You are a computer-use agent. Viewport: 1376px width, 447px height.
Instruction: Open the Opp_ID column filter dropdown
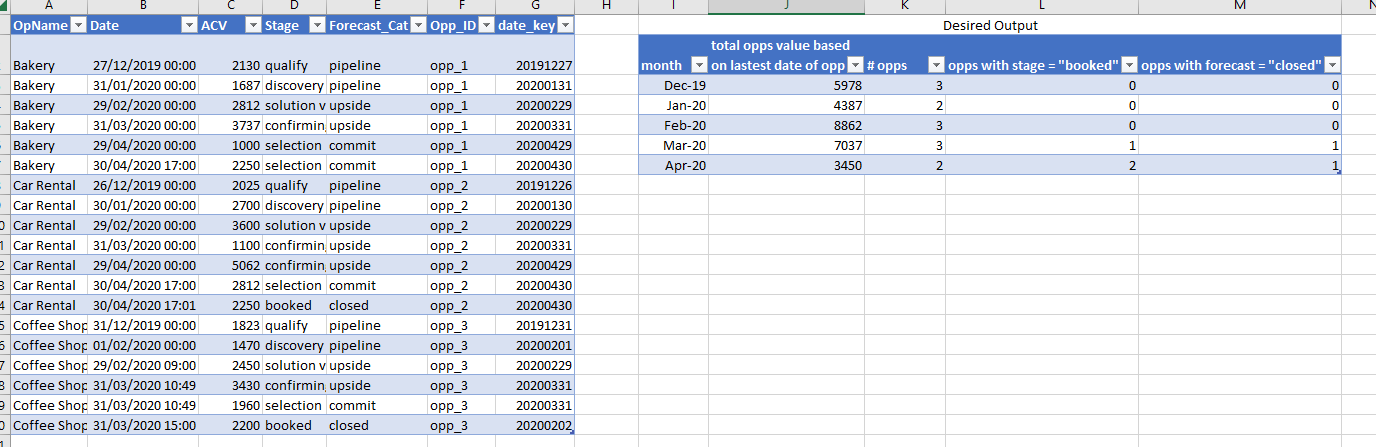486,25
